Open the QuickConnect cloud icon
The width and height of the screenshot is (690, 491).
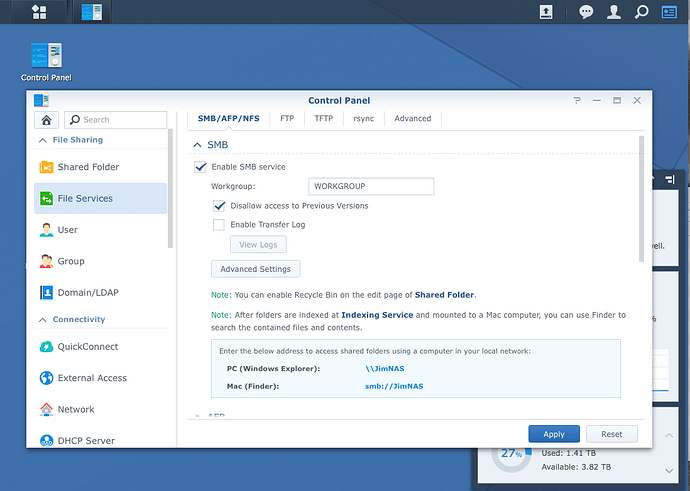(x=46, y=347)
